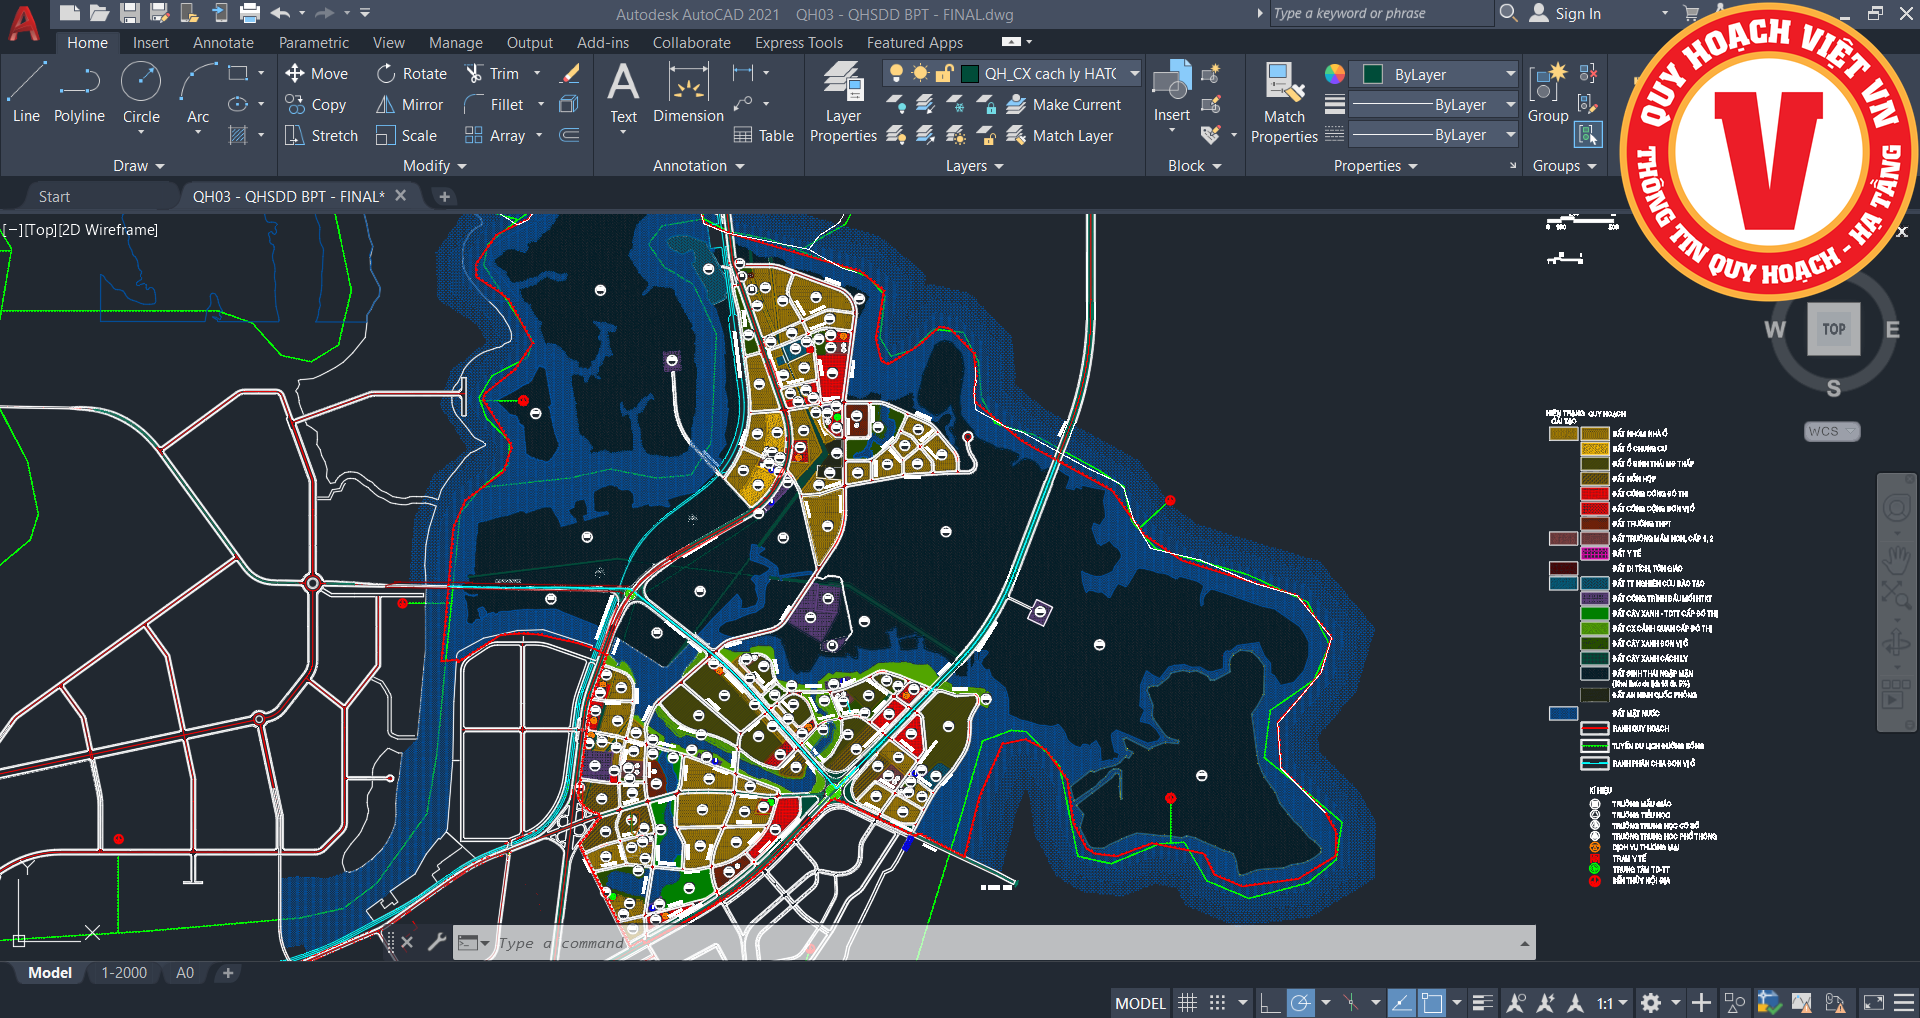1920x1018 pixels.
Task: Open the Layer Properties manager
Action: point(843,101)
